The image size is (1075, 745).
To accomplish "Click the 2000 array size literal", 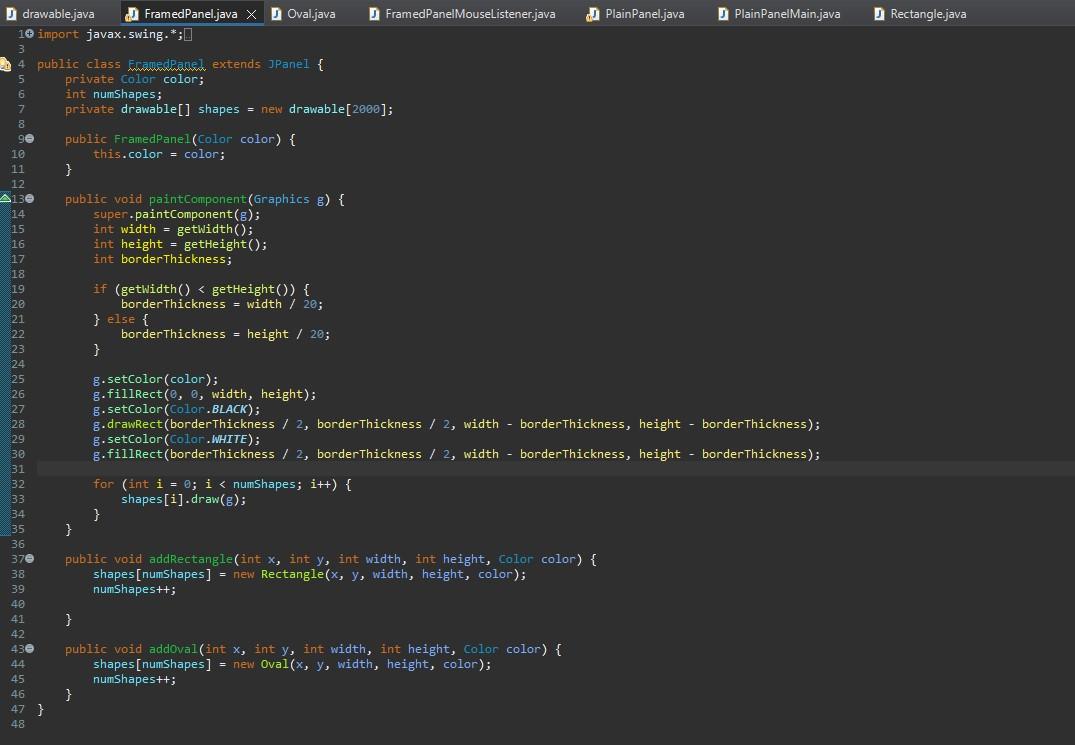I will point(365,109).
